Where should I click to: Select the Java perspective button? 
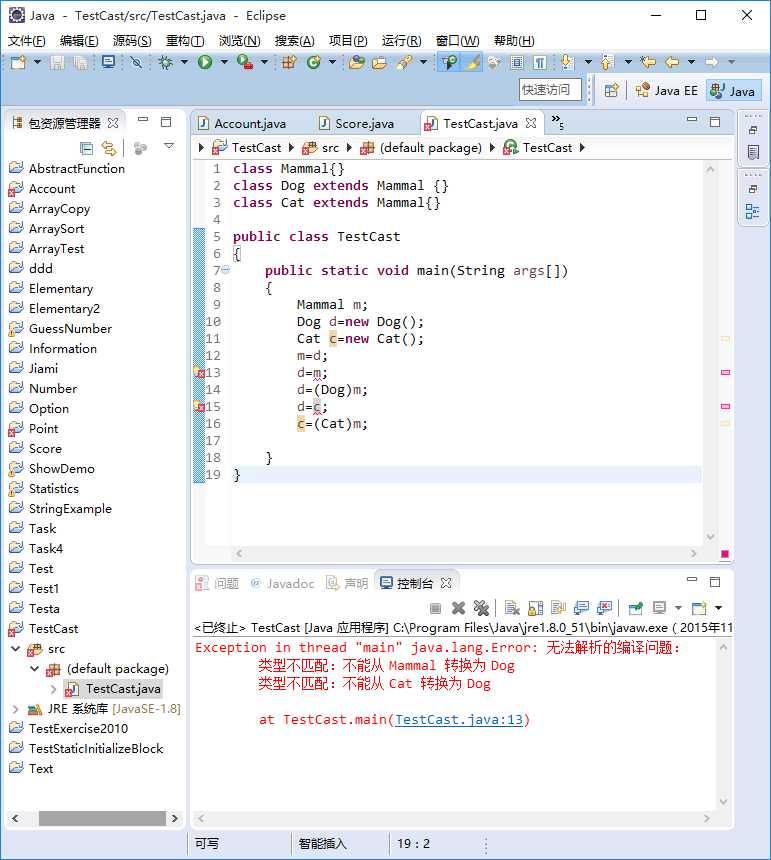[x=733, y=91]
